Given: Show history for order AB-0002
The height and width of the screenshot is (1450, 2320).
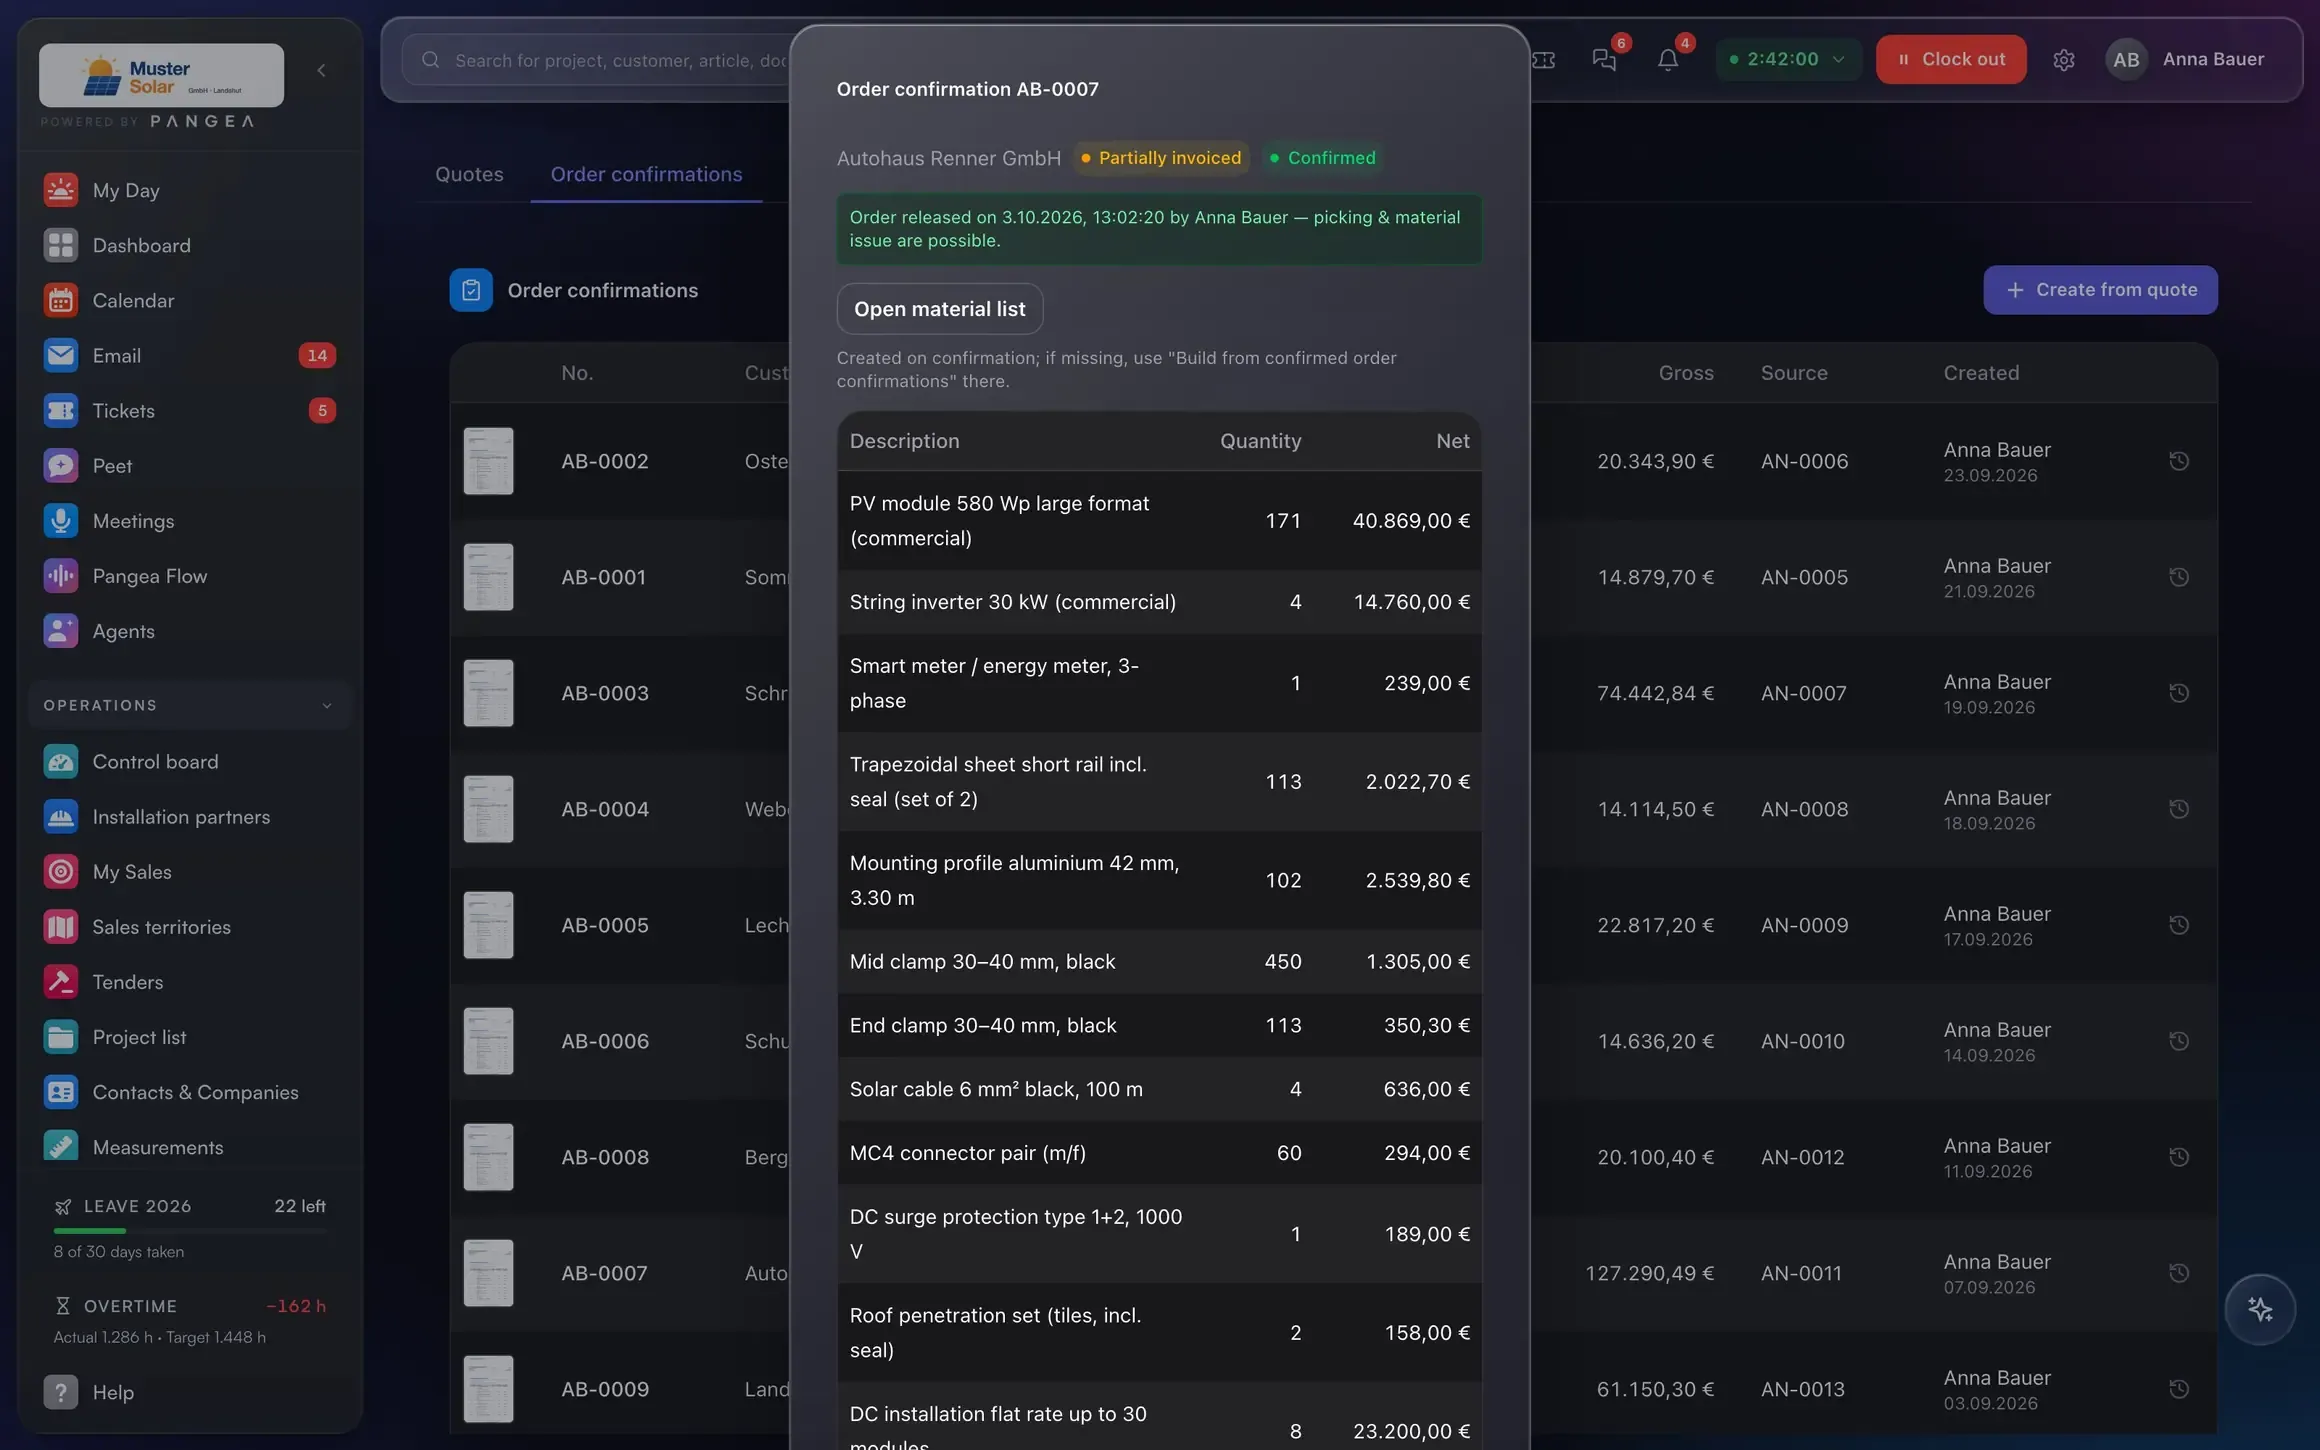Looking at the screenshot, I should [2178, 461].
